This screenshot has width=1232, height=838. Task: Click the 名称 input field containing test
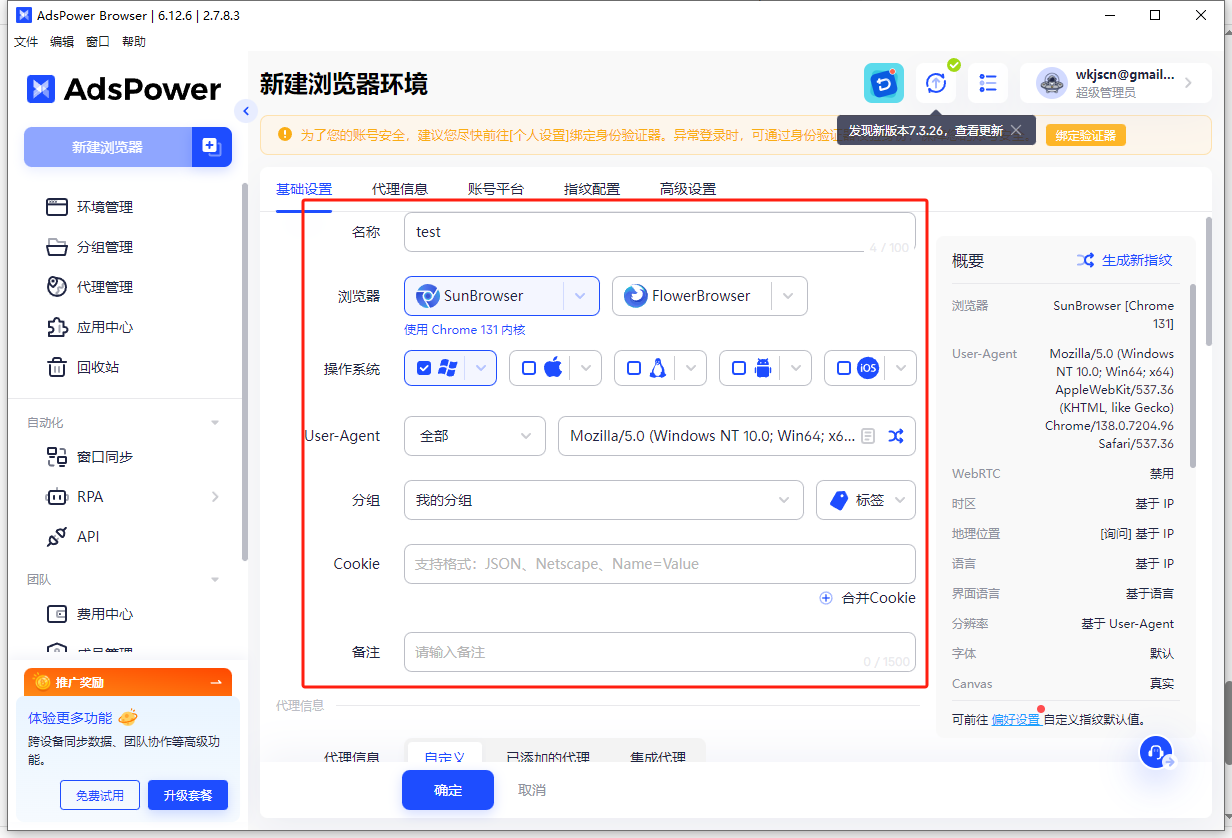(x=660, y=232)
